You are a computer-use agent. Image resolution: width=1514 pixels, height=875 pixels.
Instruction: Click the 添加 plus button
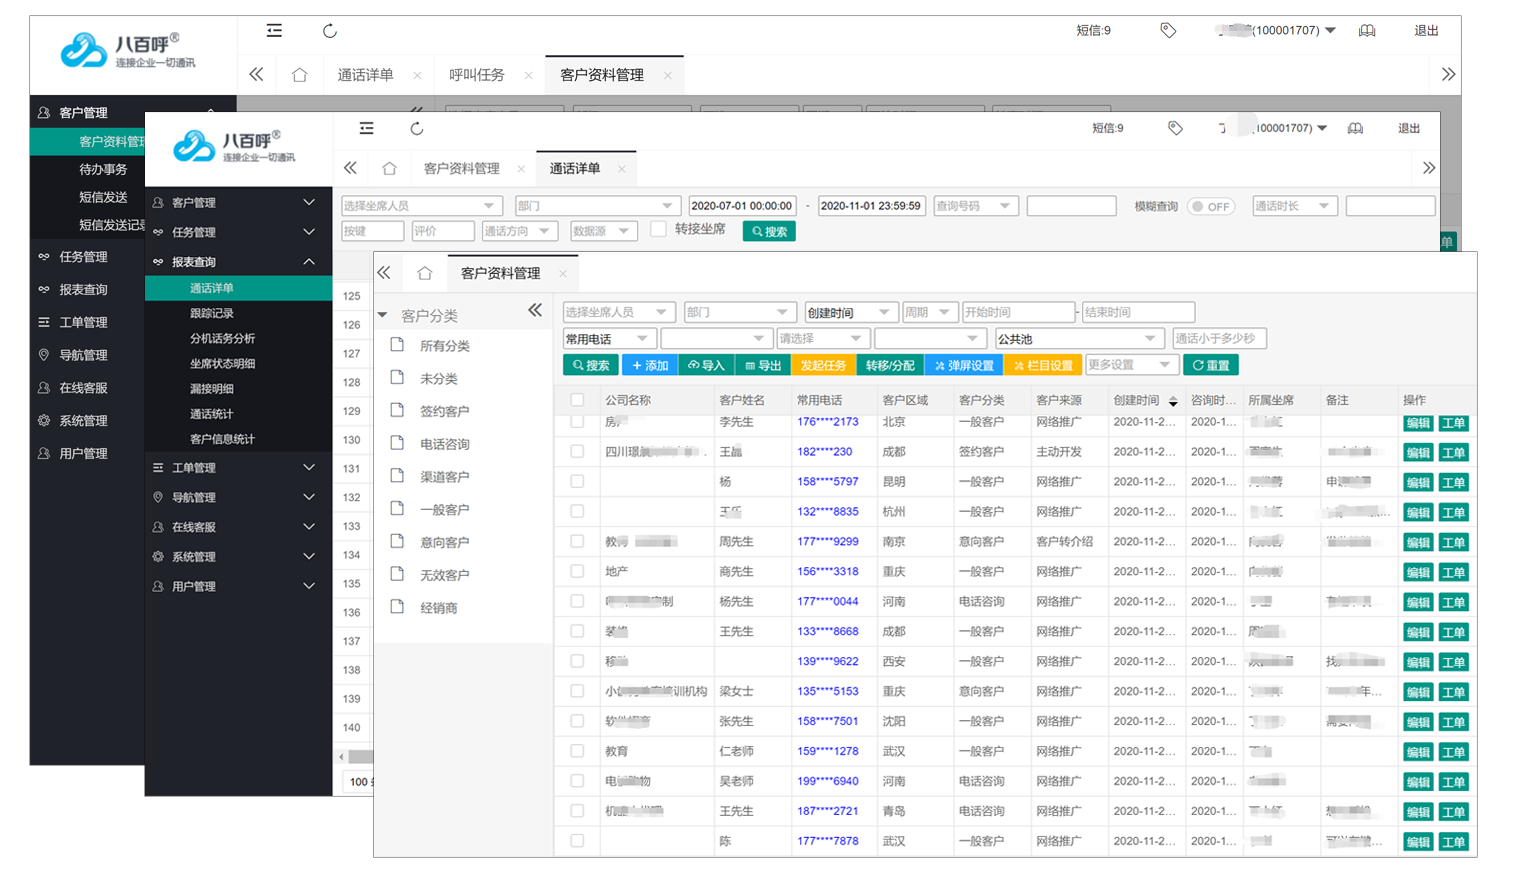point(650,366)
